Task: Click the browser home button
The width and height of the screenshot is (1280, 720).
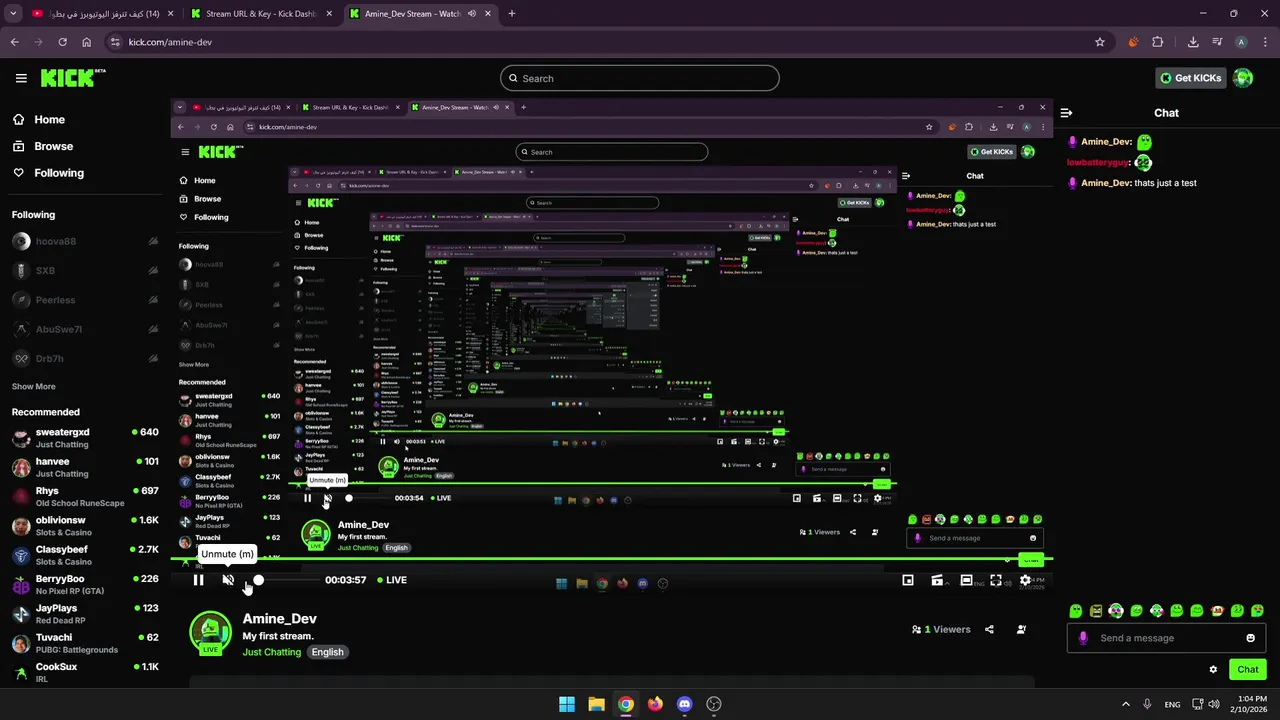Action: (87, 42)
